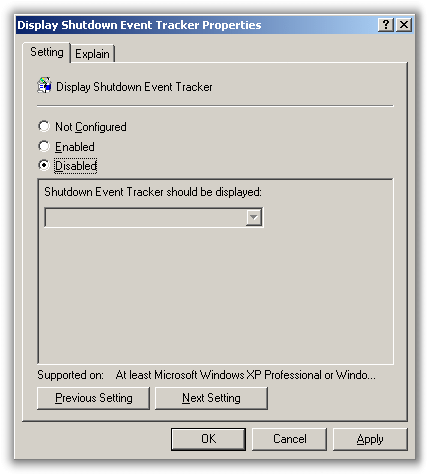
Task: Apply the current policy setting
Action: coord(370,439)
